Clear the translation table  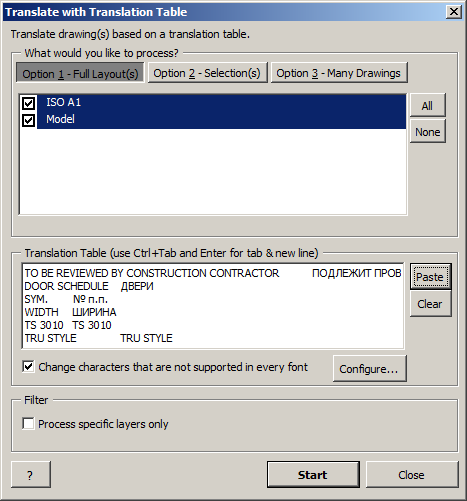[430, 304]
